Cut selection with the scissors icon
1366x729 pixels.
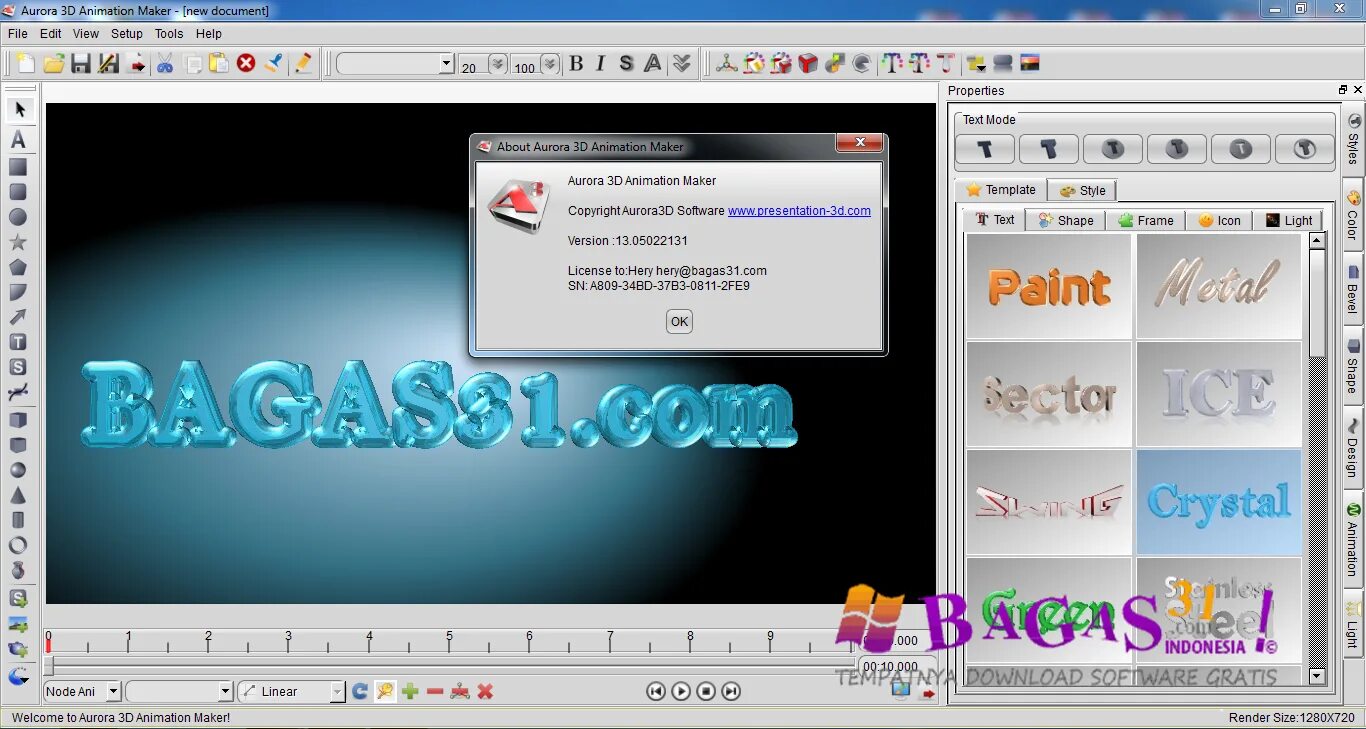(x=165, y=64)
